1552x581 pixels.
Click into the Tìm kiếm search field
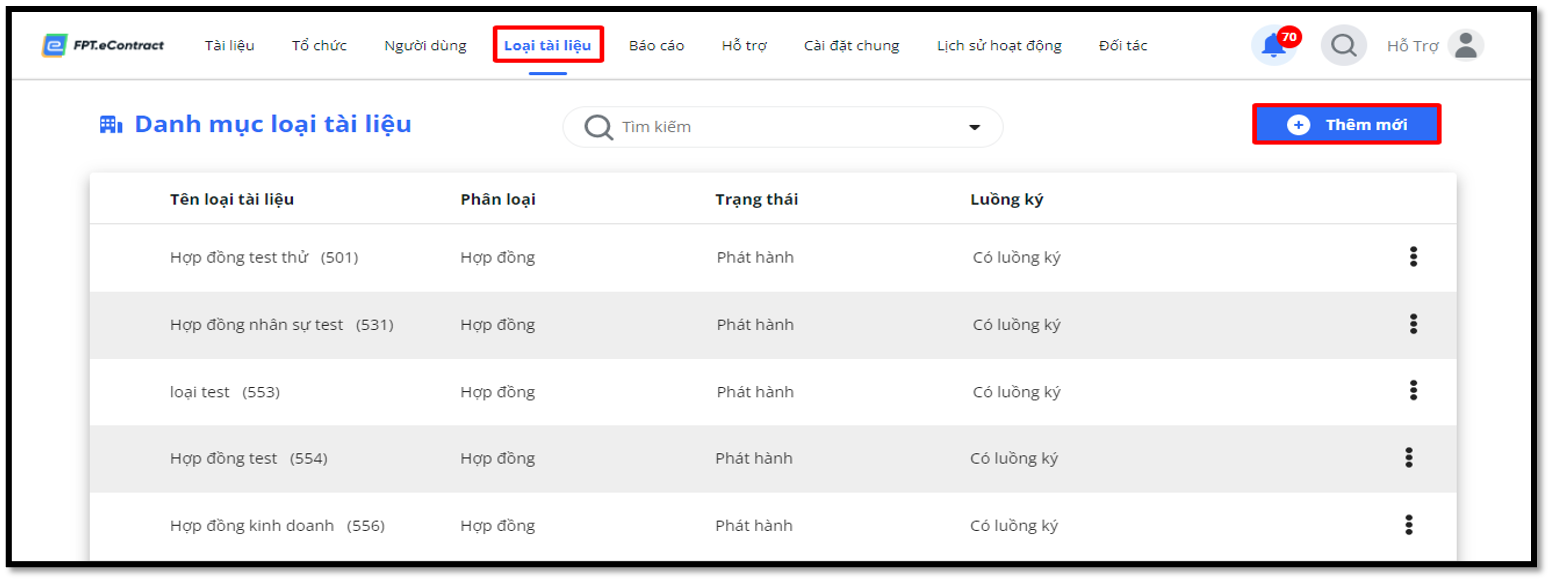[783, 127]
